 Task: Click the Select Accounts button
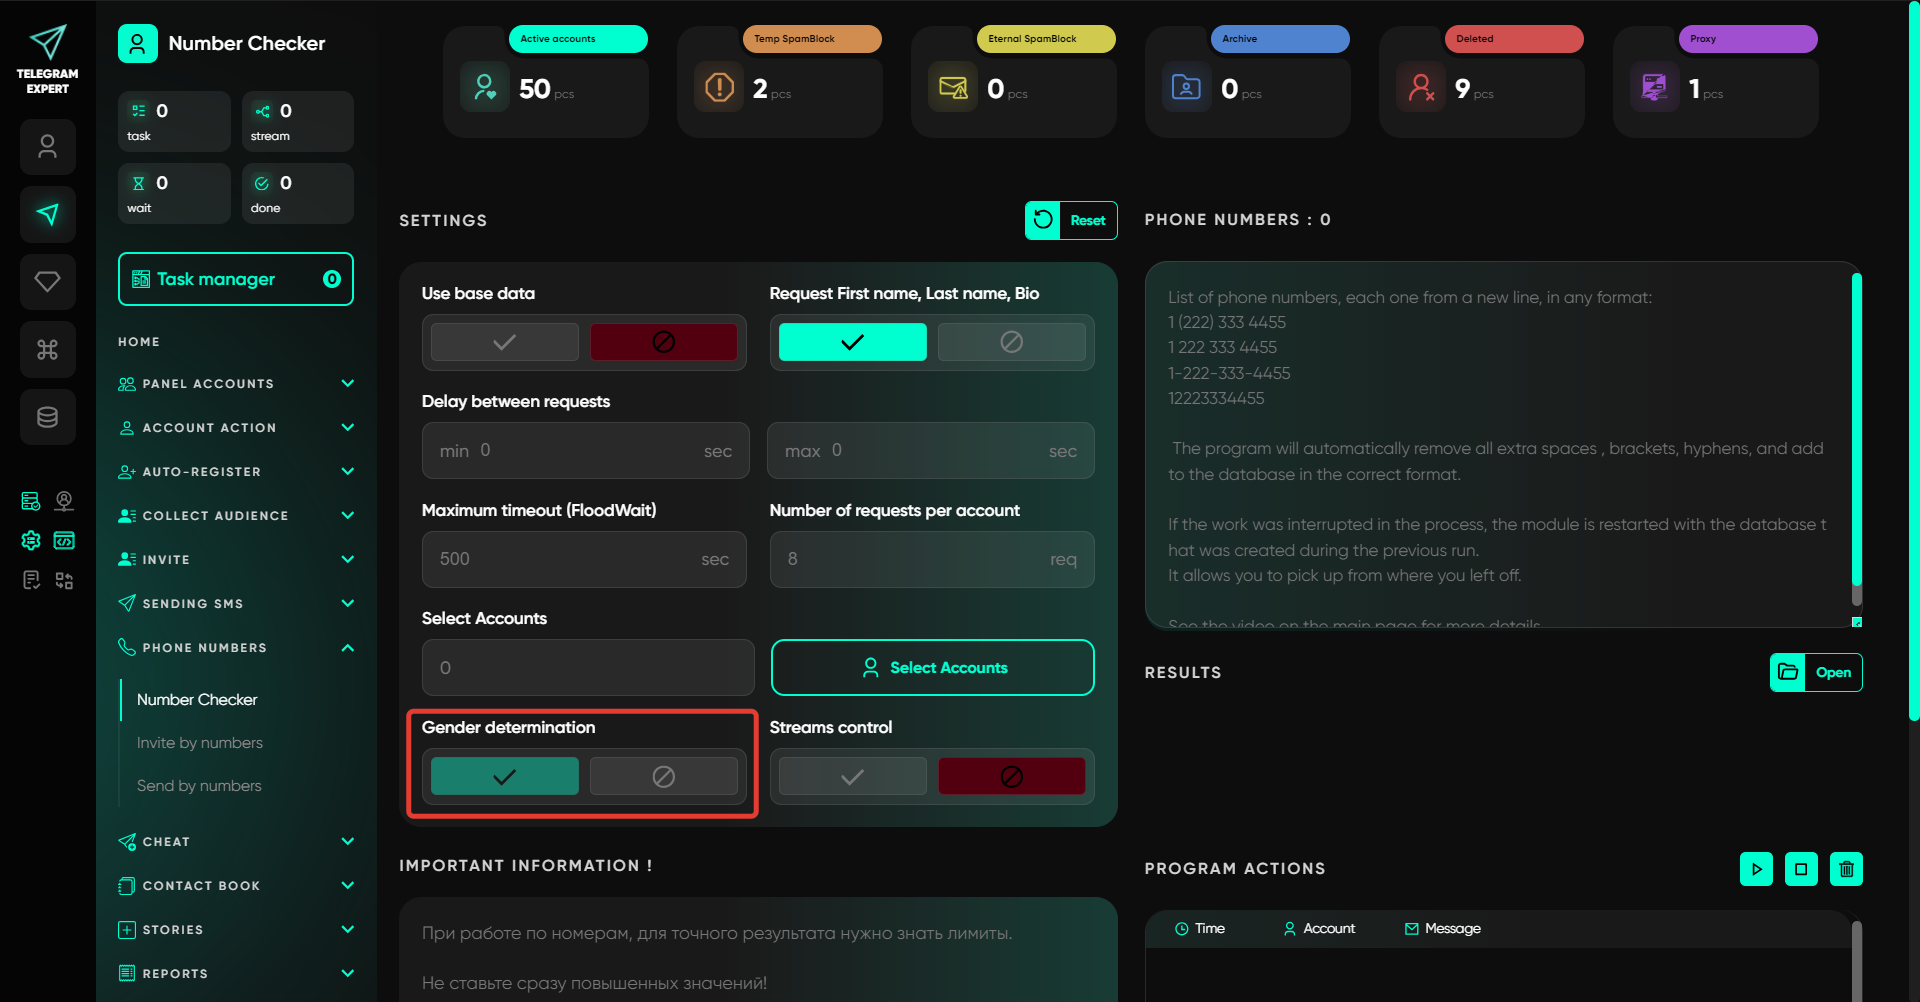click(932, 668)
